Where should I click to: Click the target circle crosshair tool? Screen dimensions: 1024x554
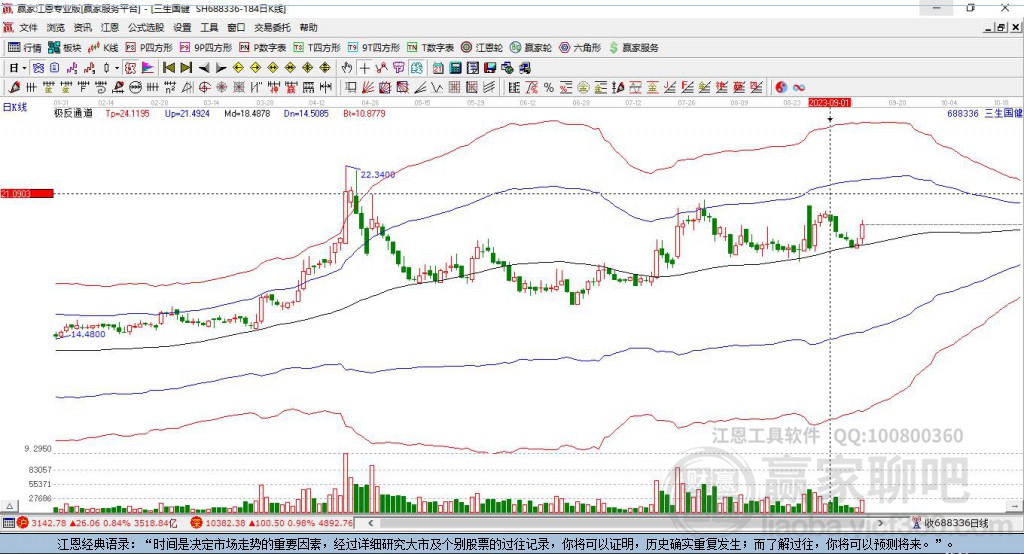204,88
